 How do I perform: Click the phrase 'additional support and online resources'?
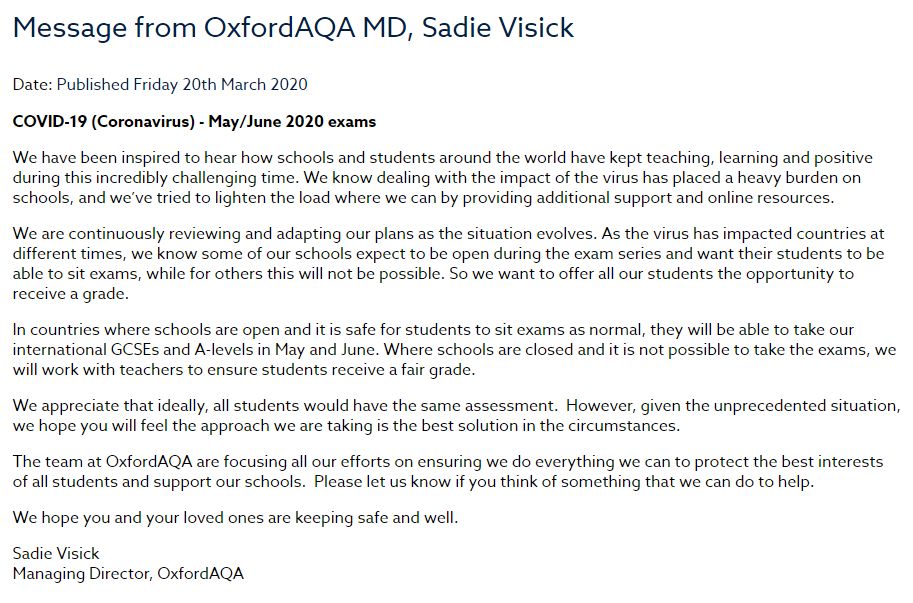[x=684, y=198]
